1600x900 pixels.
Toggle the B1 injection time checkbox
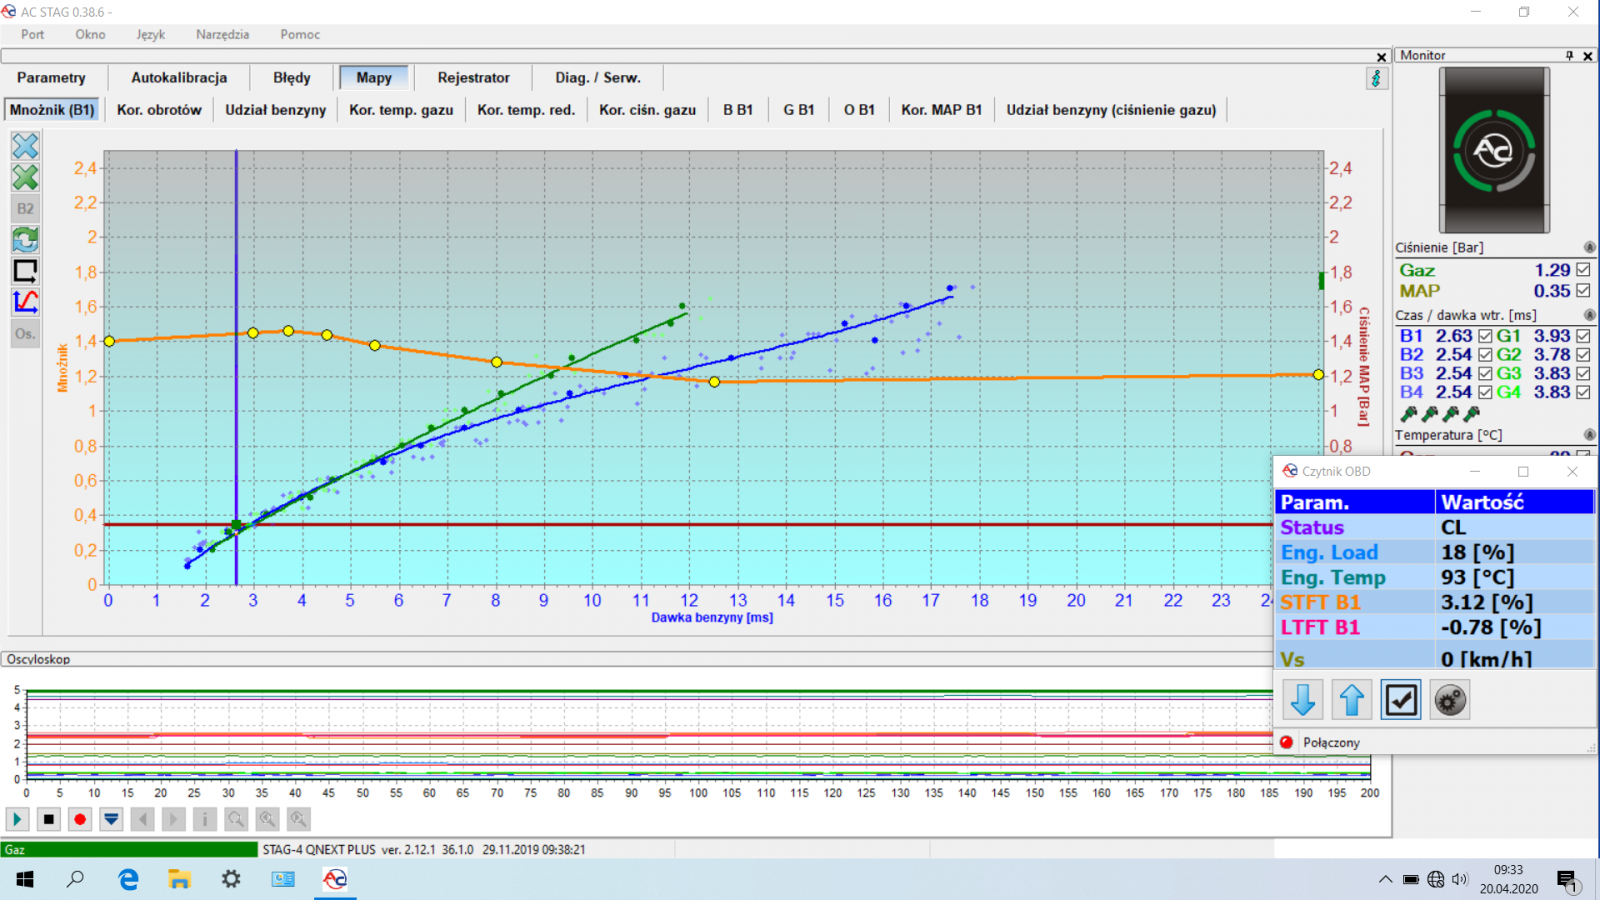[1485, 336]
